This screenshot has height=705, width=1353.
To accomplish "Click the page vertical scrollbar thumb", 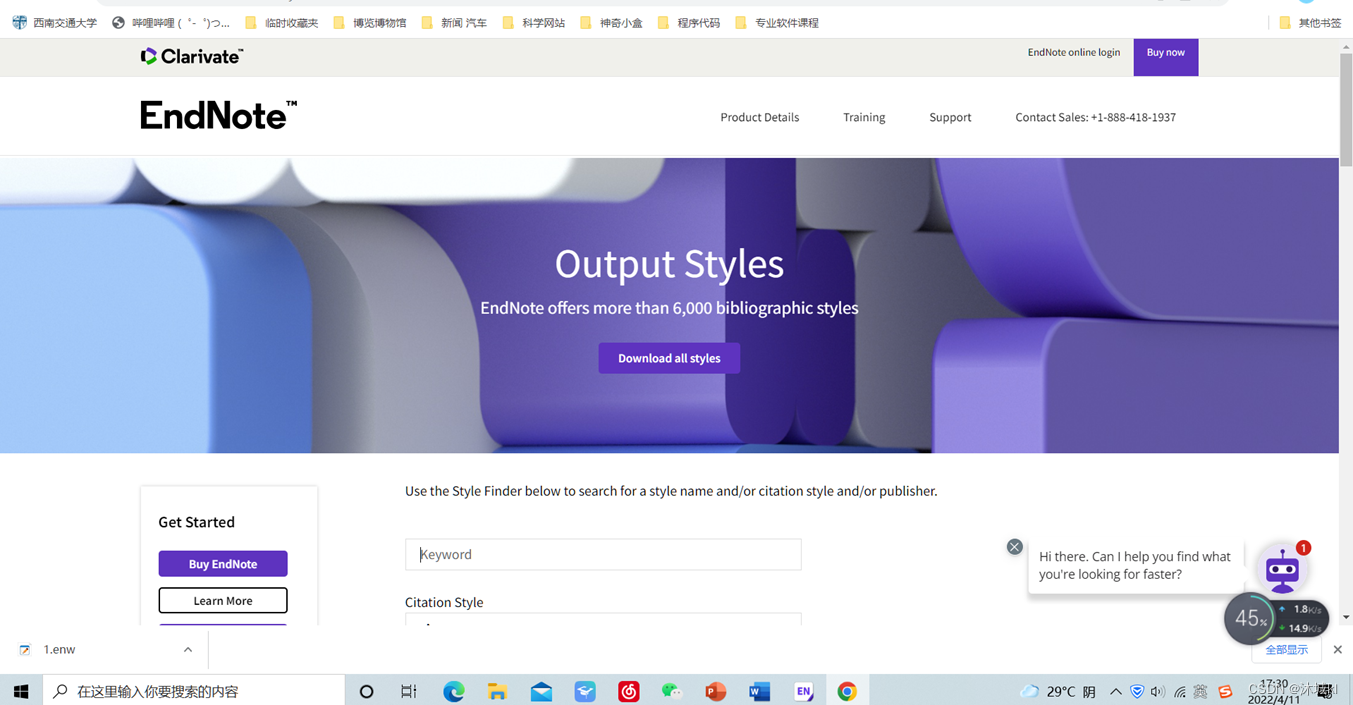I will click(1346, 110).
